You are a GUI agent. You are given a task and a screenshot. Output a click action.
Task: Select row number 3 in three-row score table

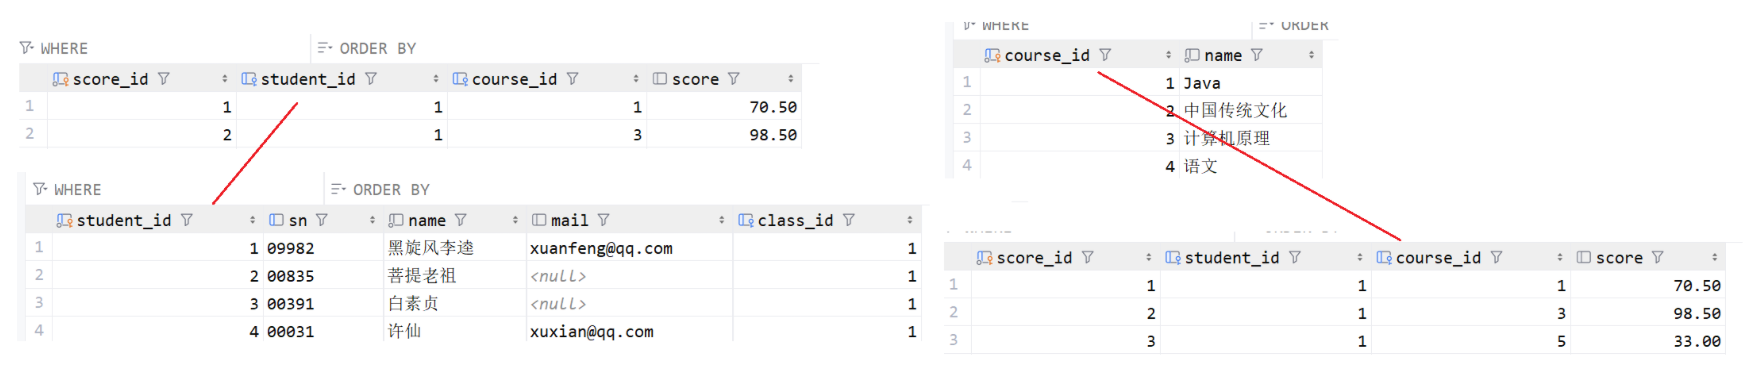click(954, 340)
